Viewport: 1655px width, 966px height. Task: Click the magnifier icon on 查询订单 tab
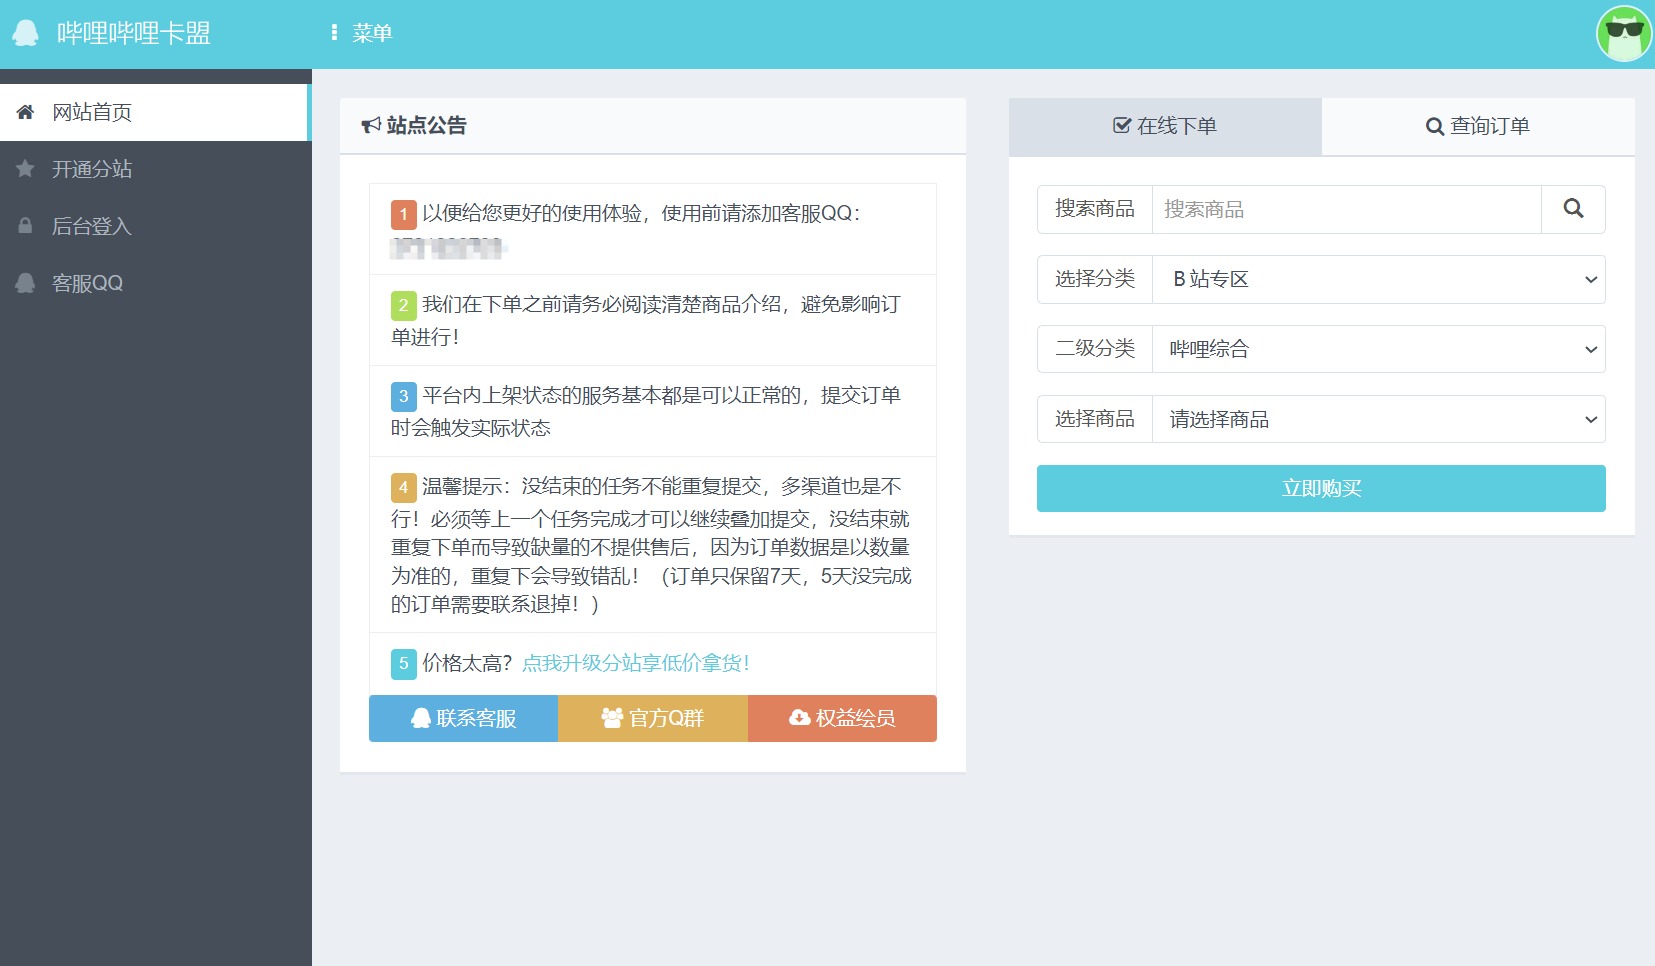click(1435, 126)
